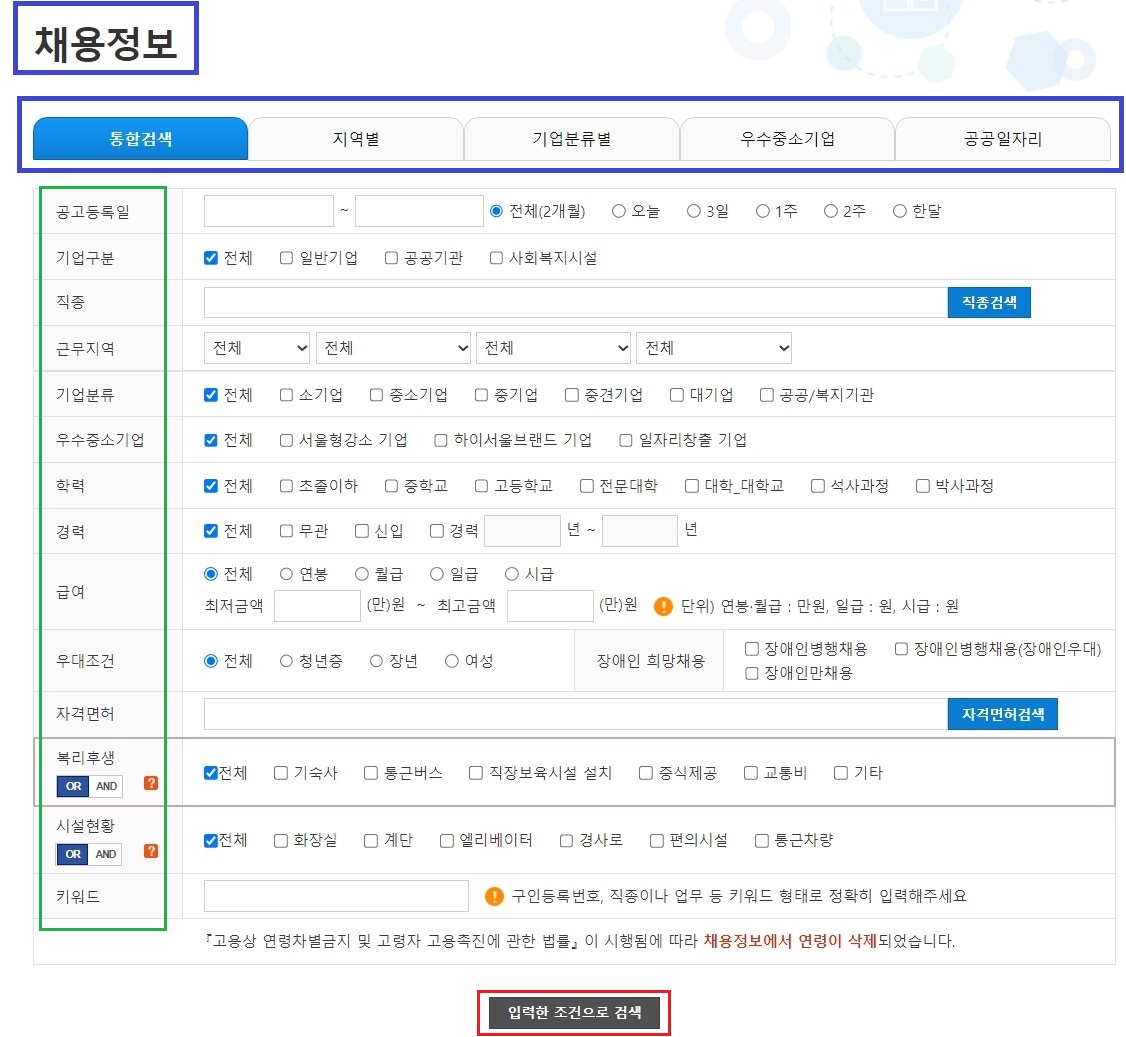Check the 전문대학 education checkbox

(x=587, y=486)
